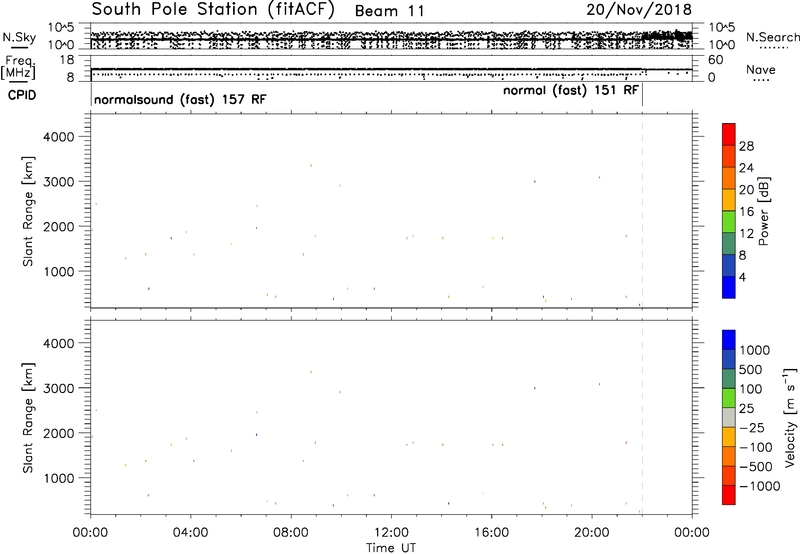Viewport: 800px width, 554px height.
Task: Click the Power [dB] colorbar label
Action: 763,211
